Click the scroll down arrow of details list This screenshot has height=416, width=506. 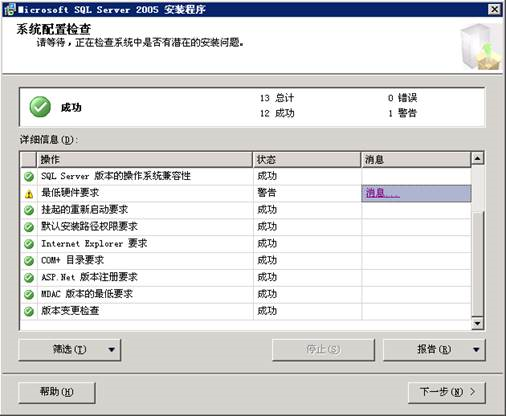coord(478,323)
